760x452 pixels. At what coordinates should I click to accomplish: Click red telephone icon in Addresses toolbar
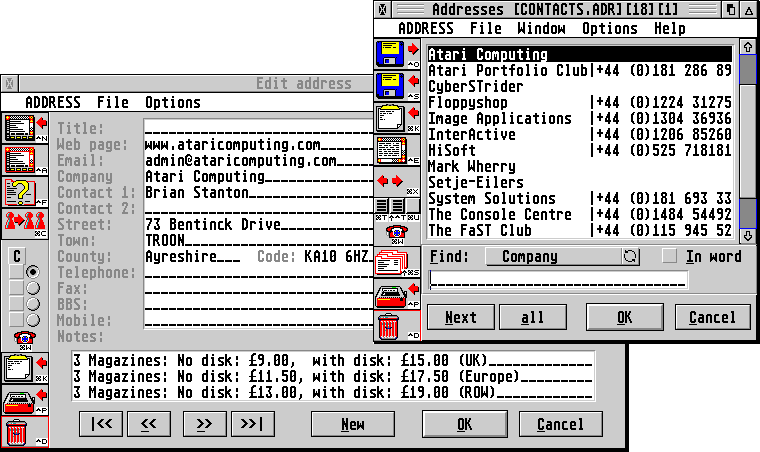[x=397, y=233]
